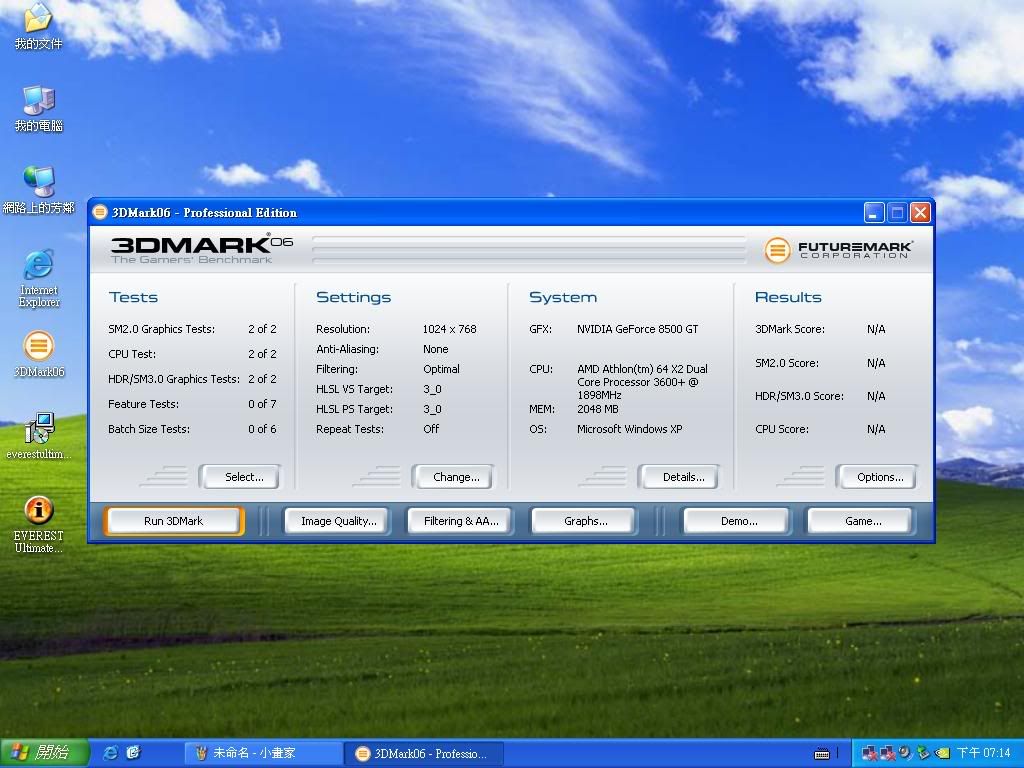The width and height of the screenshot is (1024, 768).
Task: Click the SM2.0 Score label
Action: tap(787, 363)
